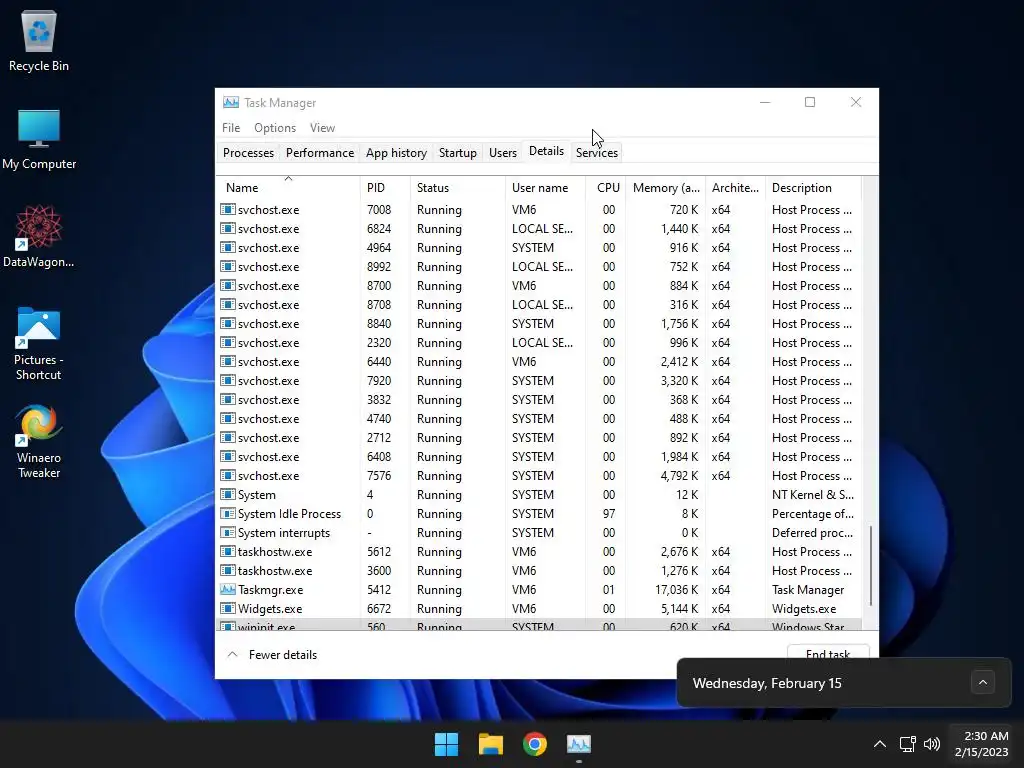Image resolution: width=1024 pixels, height=768 pixels.
Task: Select the System Idle Process icon
Action: (x=228, y=514)
